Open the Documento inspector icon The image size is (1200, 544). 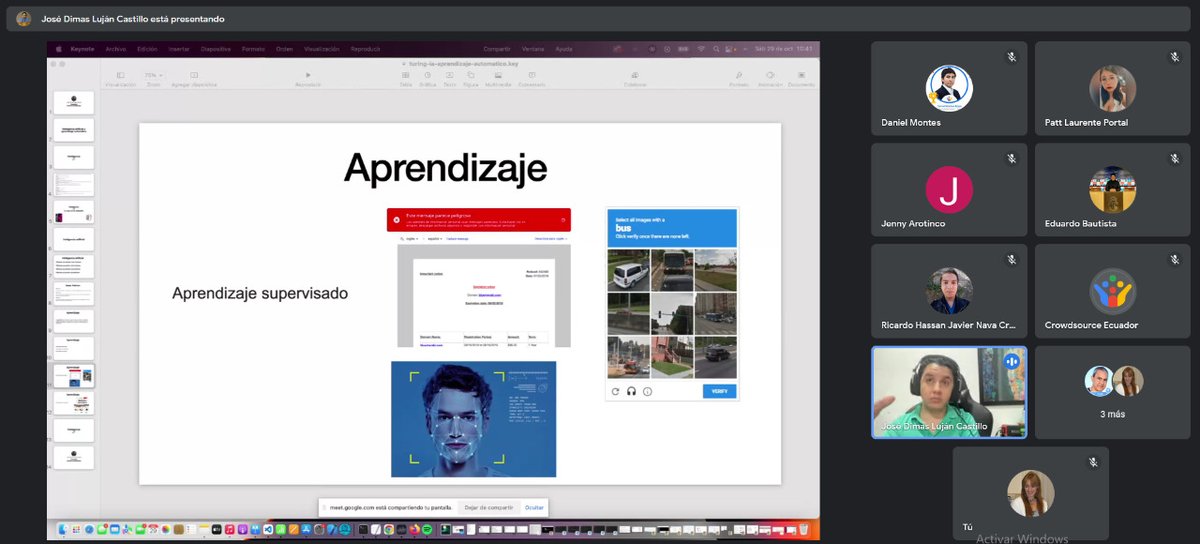pyautogui.click(x=800, y=75)
